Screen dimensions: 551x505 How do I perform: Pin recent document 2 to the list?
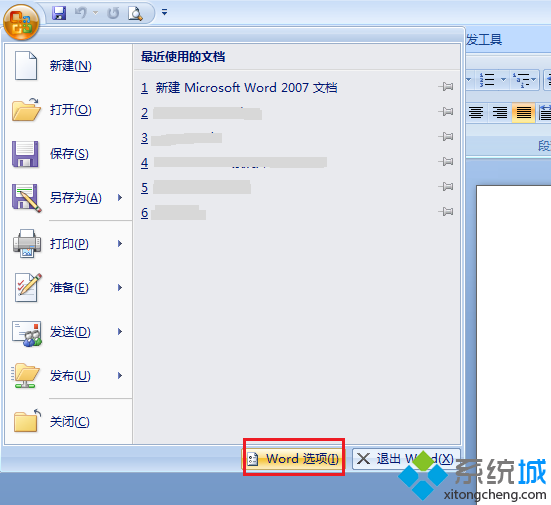[x=446, y=112]
